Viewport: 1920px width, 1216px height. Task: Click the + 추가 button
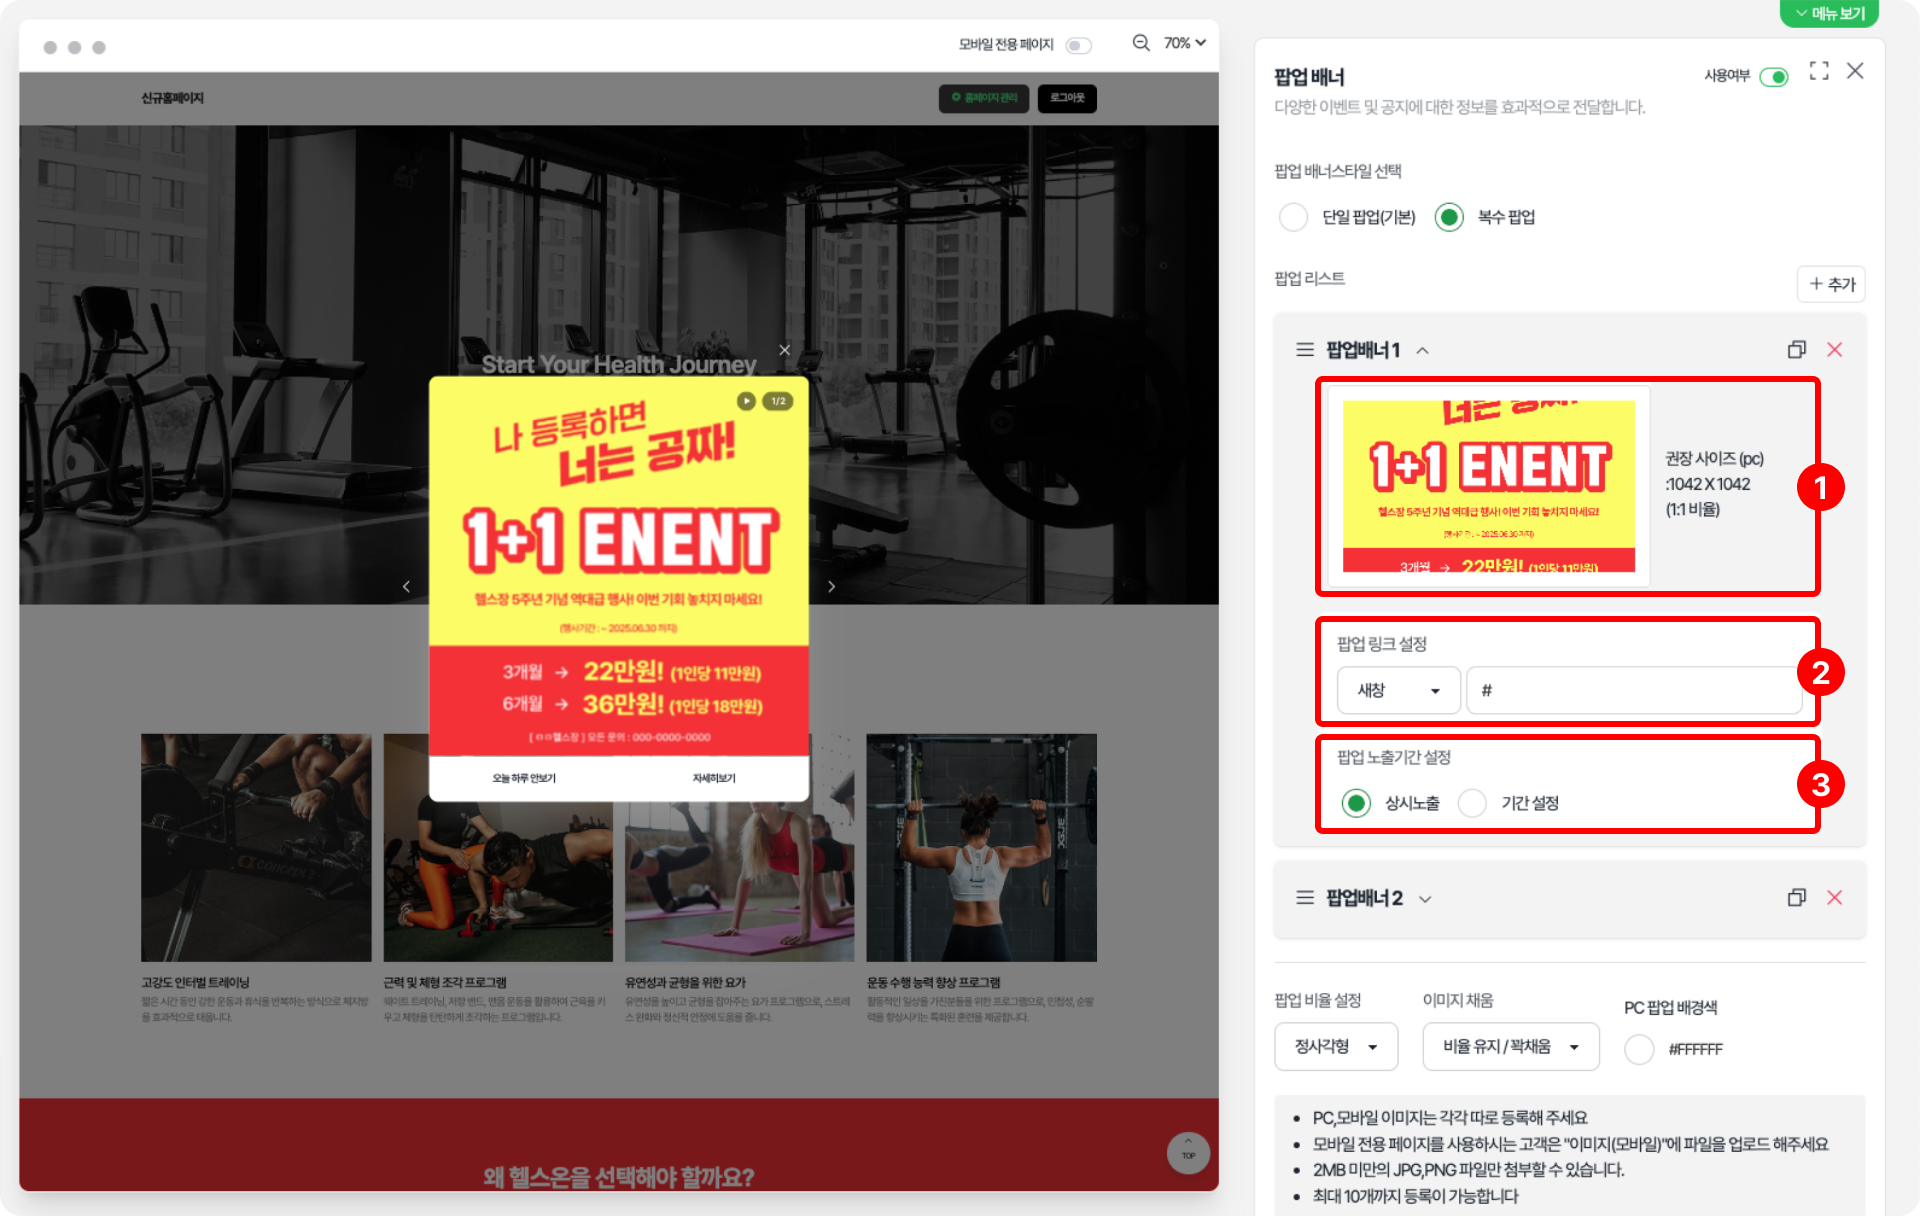click(x=1831, y=284)
